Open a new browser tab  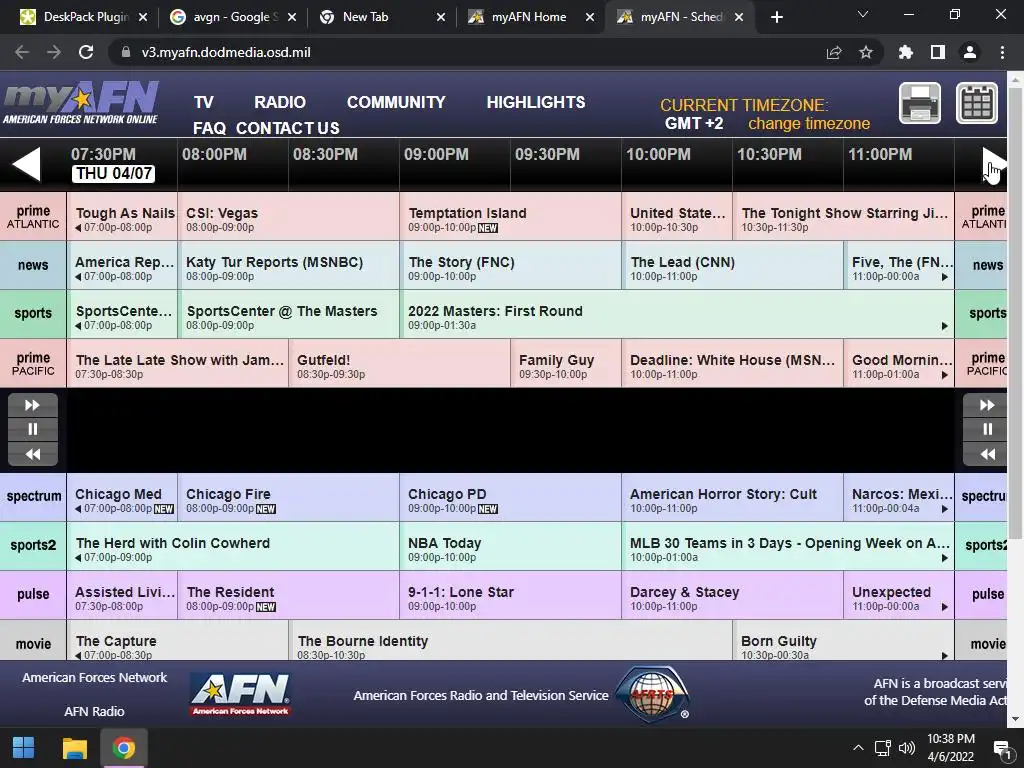(776, 18)
